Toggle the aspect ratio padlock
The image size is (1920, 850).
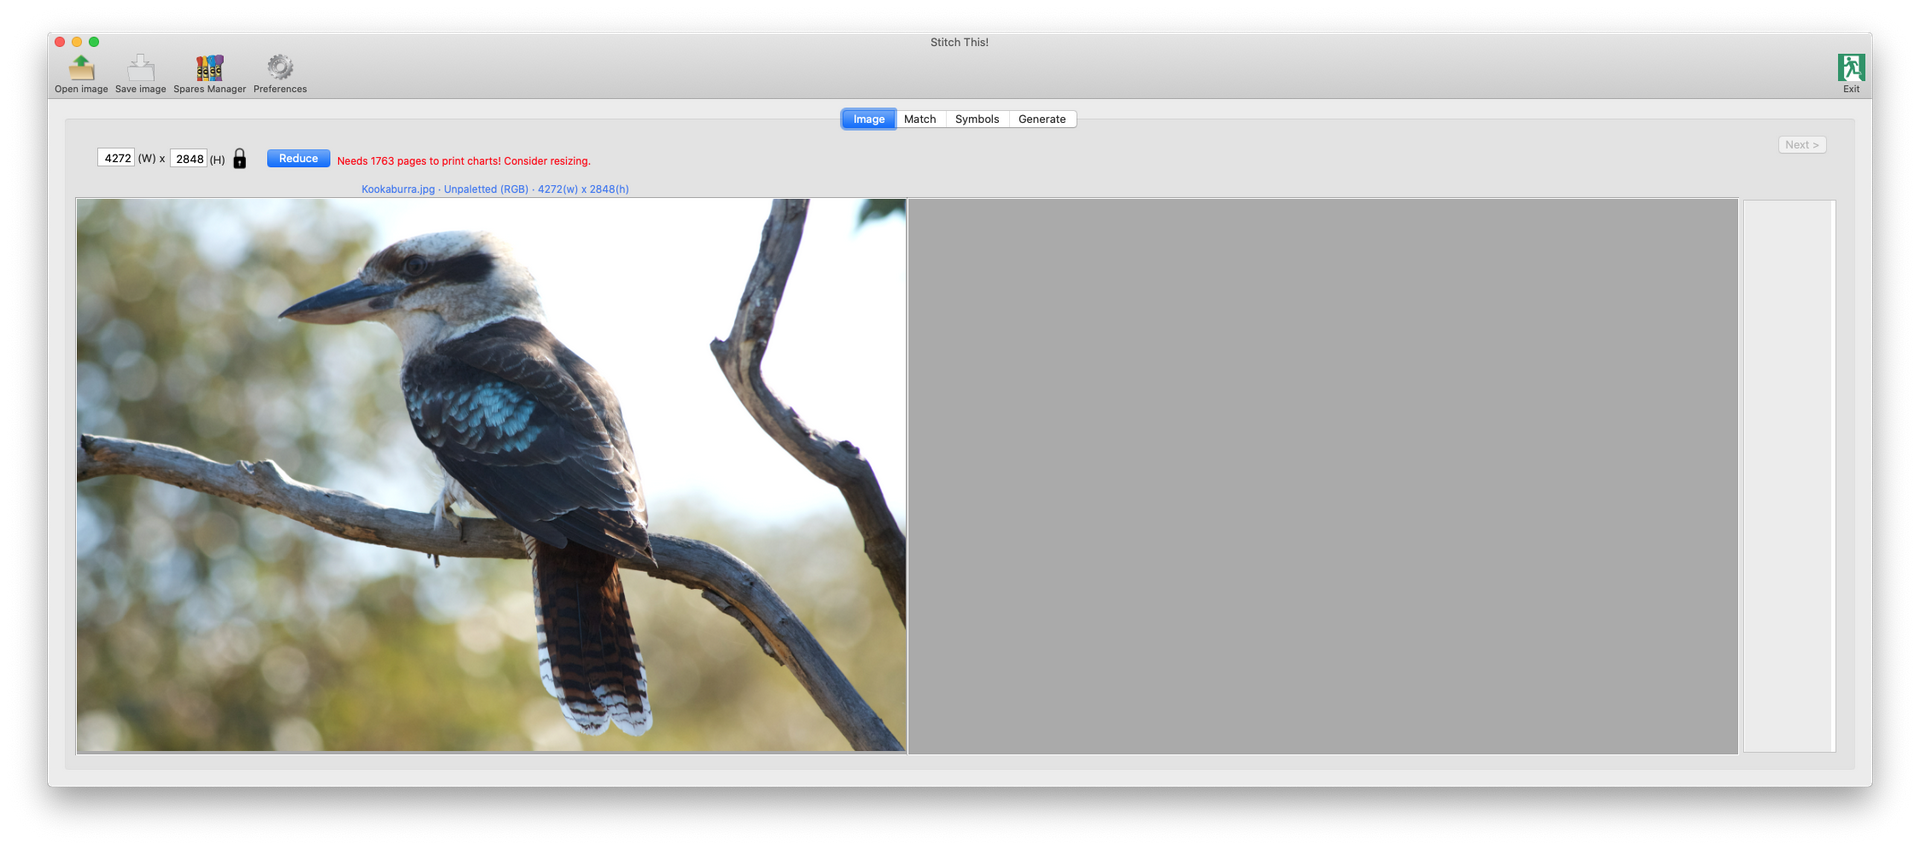coord(240,159)
